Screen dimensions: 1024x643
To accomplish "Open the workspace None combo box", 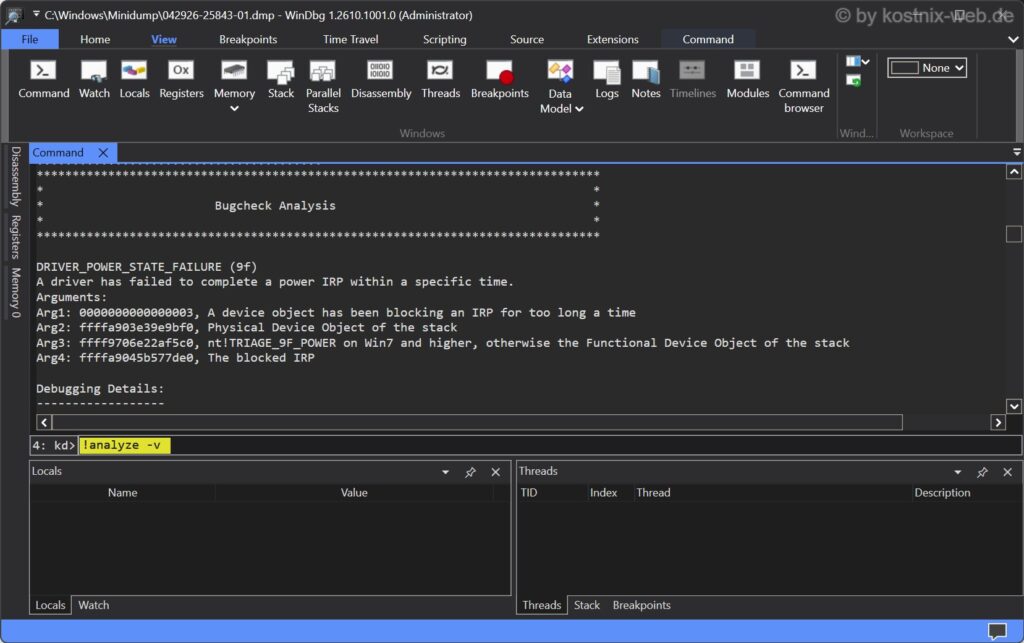I will pos(927,68).
